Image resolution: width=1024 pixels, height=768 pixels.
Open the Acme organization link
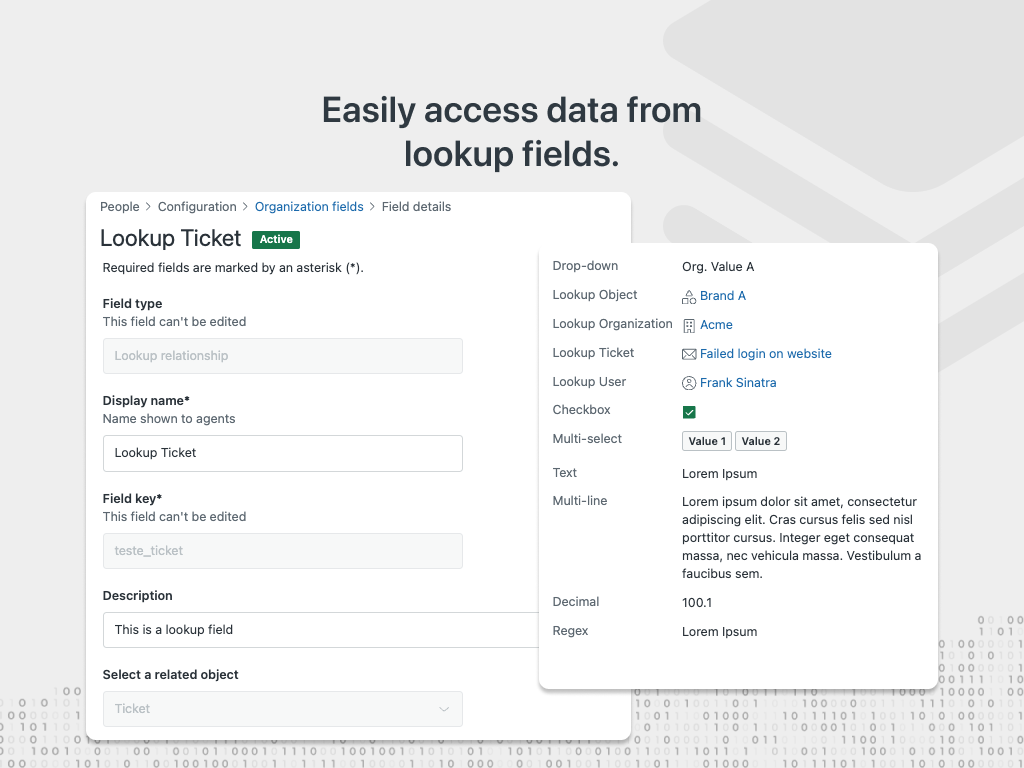[716, 325]
